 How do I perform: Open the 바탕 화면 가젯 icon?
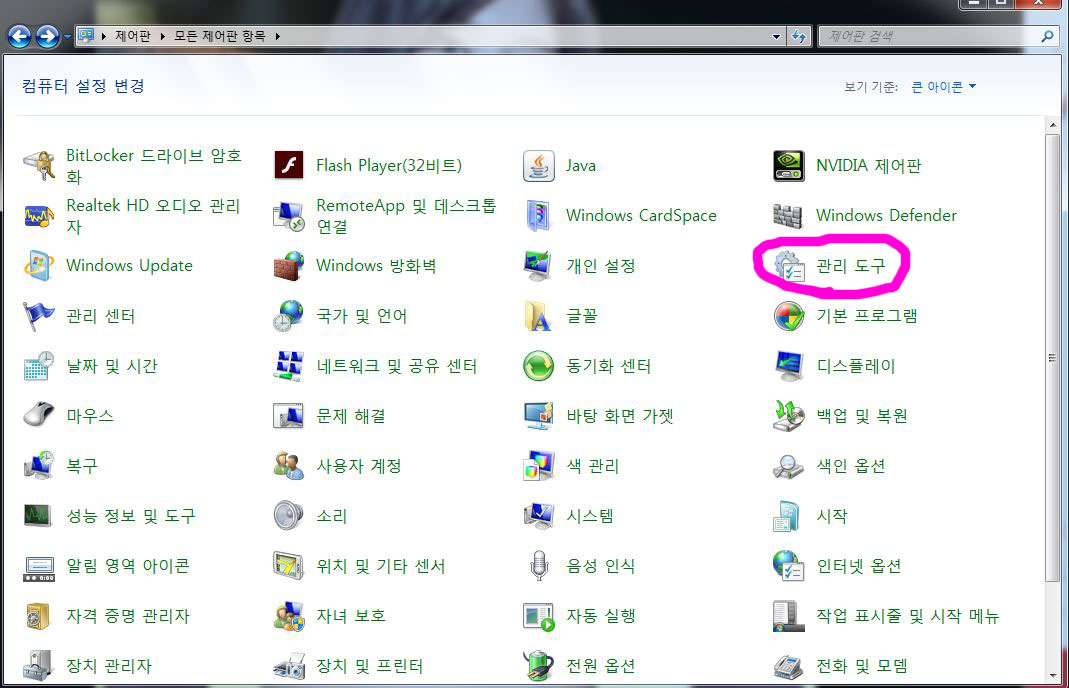(x=539, y=416)
